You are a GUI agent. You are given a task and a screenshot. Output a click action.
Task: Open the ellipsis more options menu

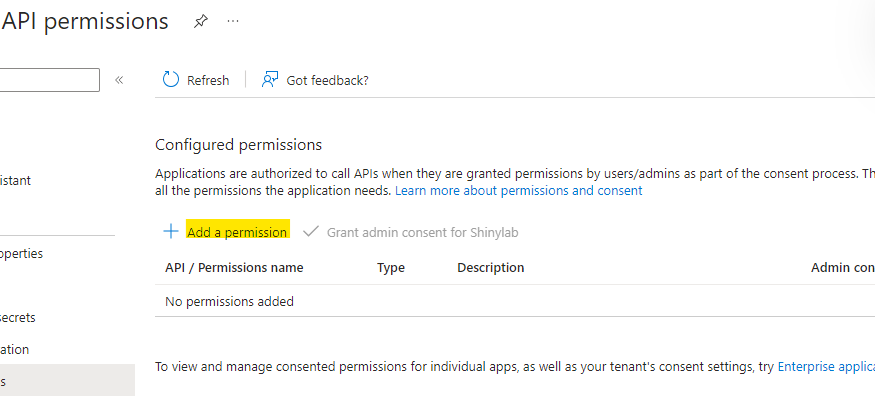pos(233,21)
